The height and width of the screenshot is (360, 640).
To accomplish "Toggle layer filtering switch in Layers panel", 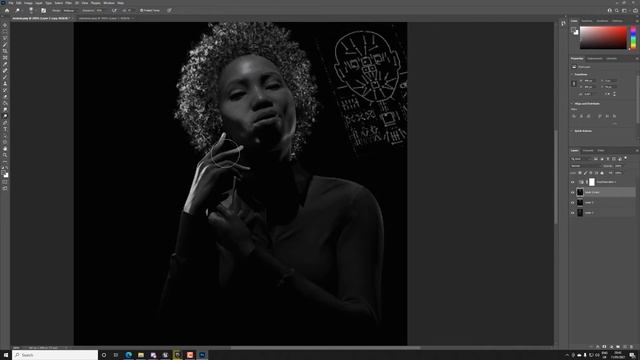I will tap(625, 158).
